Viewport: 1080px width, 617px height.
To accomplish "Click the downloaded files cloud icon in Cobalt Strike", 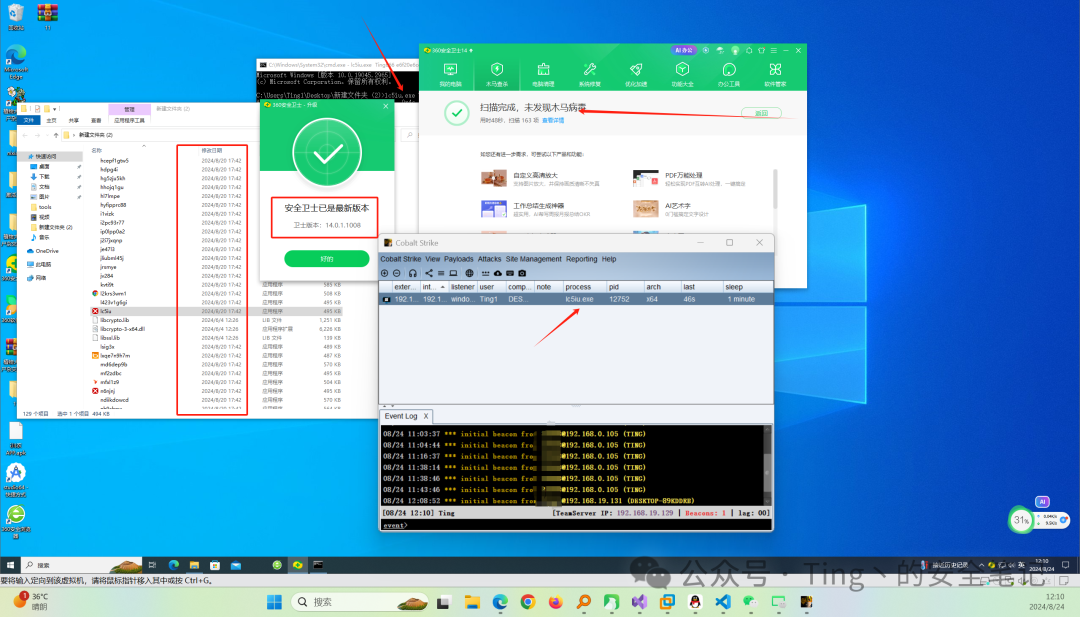I will tap(498, 273).
